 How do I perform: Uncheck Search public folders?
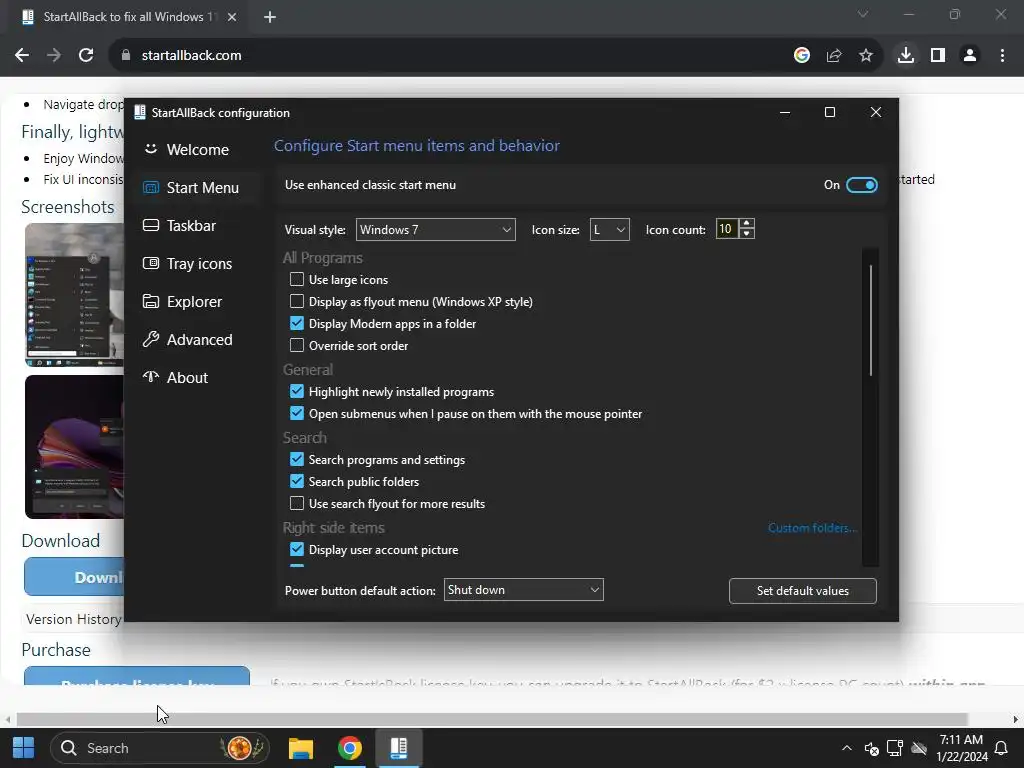tap(296, 481)
